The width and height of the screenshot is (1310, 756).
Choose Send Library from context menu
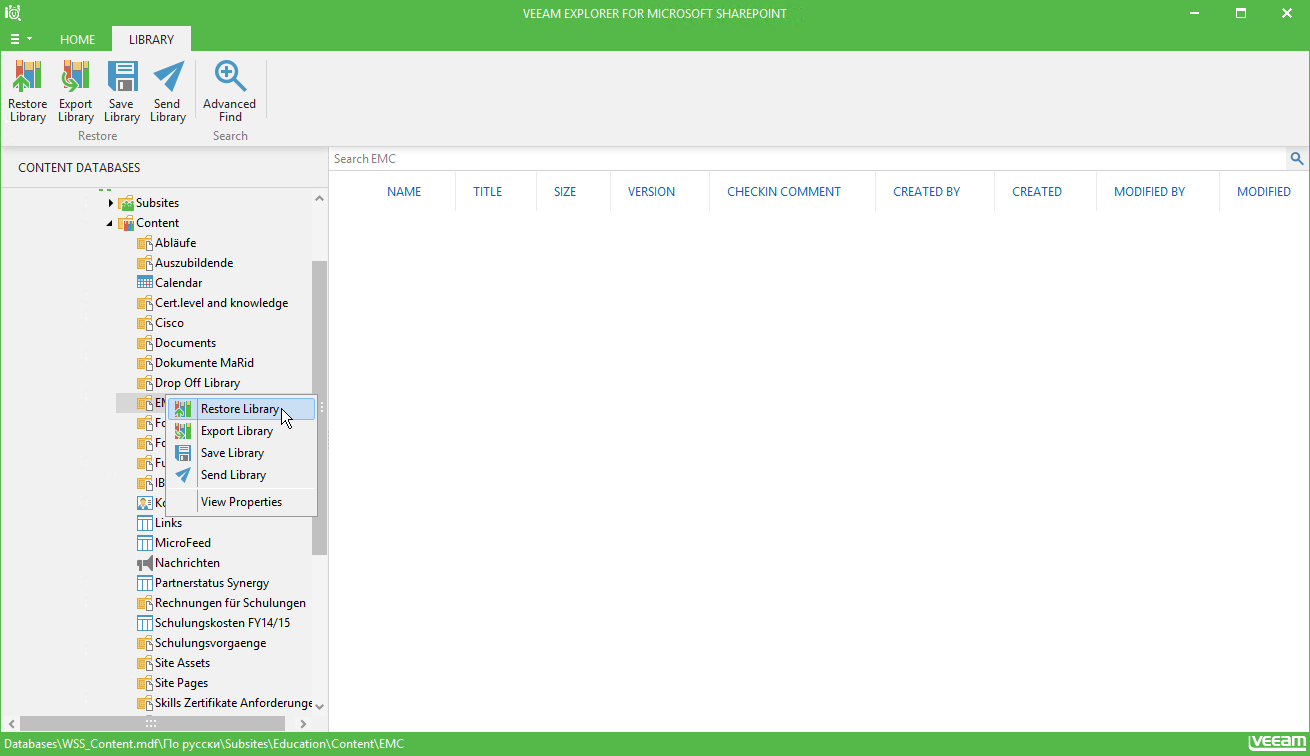tap(241, 475)
